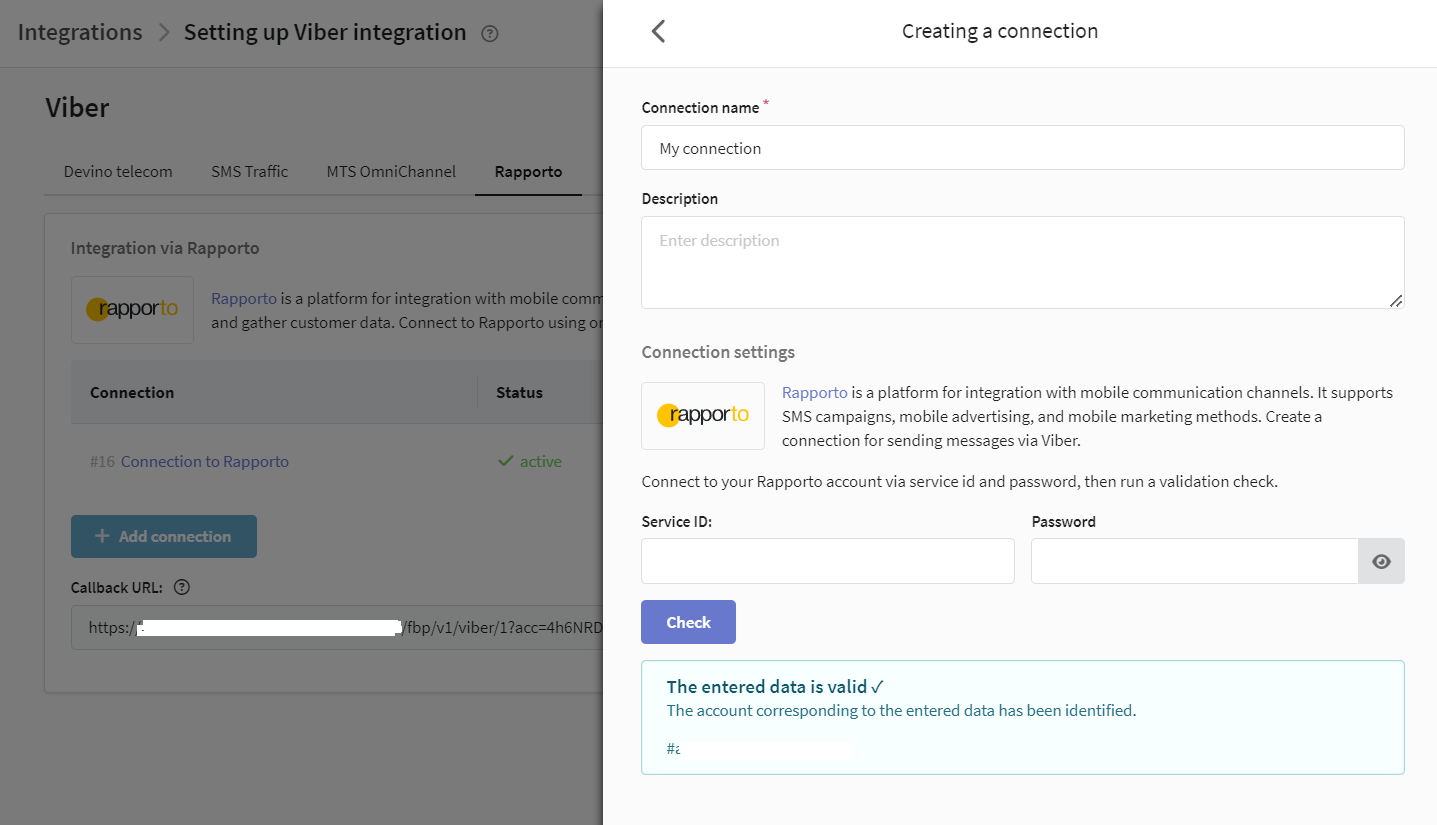Click 'The account corresponding' confirmation text
1437x825 pixels.
coord(901,711)
